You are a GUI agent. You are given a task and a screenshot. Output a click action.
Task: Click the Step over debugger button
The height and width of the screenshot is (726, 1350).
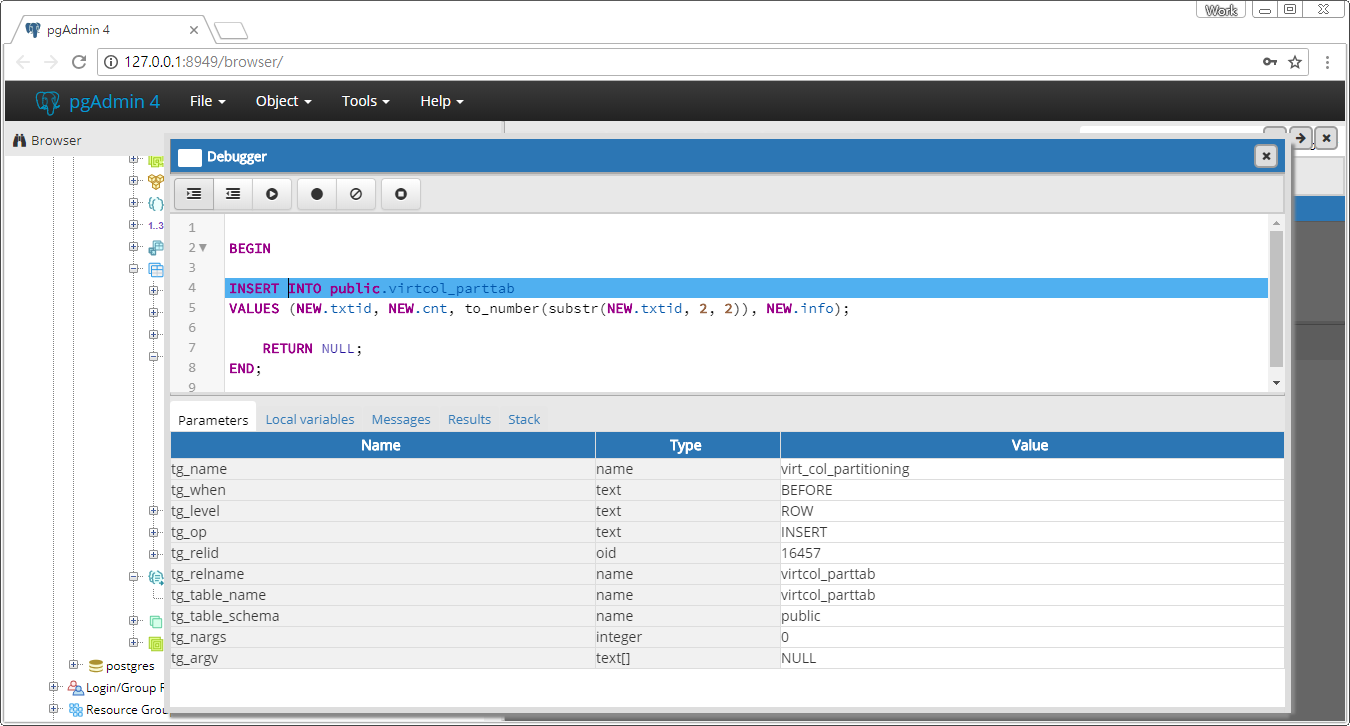[233, 194]
